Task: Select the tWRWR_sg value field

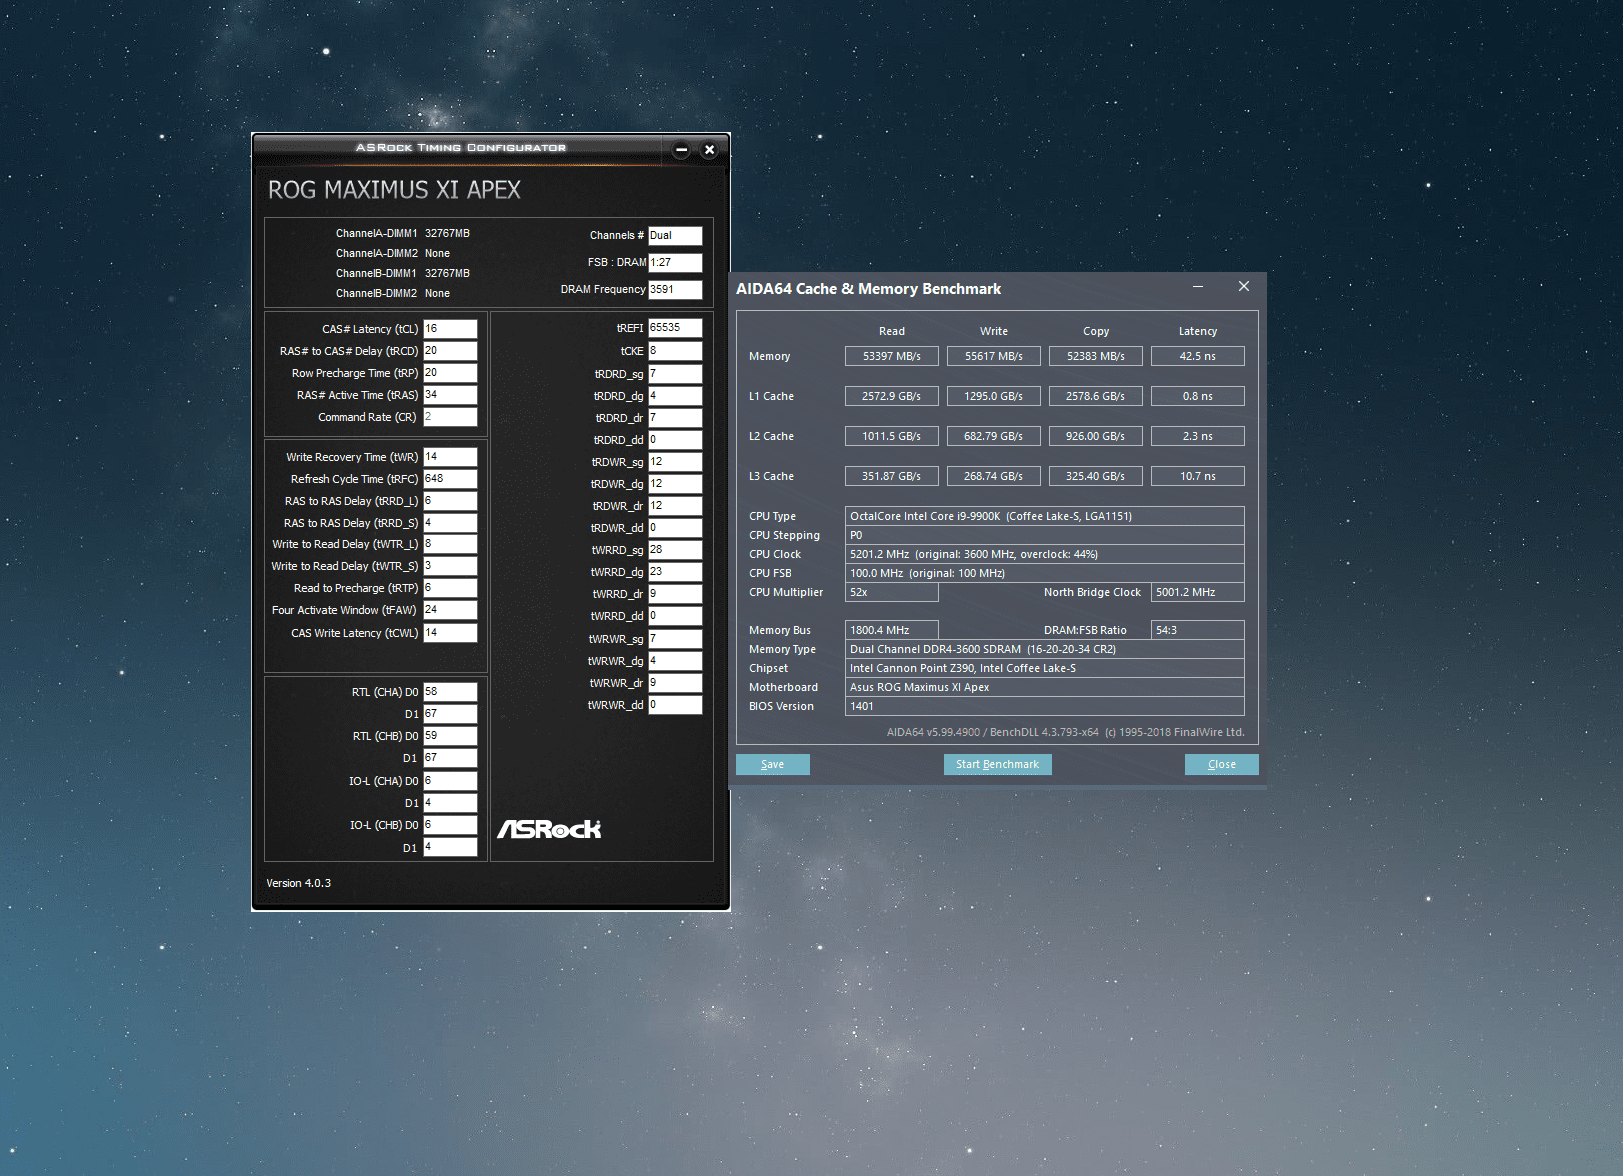Action: pos(675,639)
